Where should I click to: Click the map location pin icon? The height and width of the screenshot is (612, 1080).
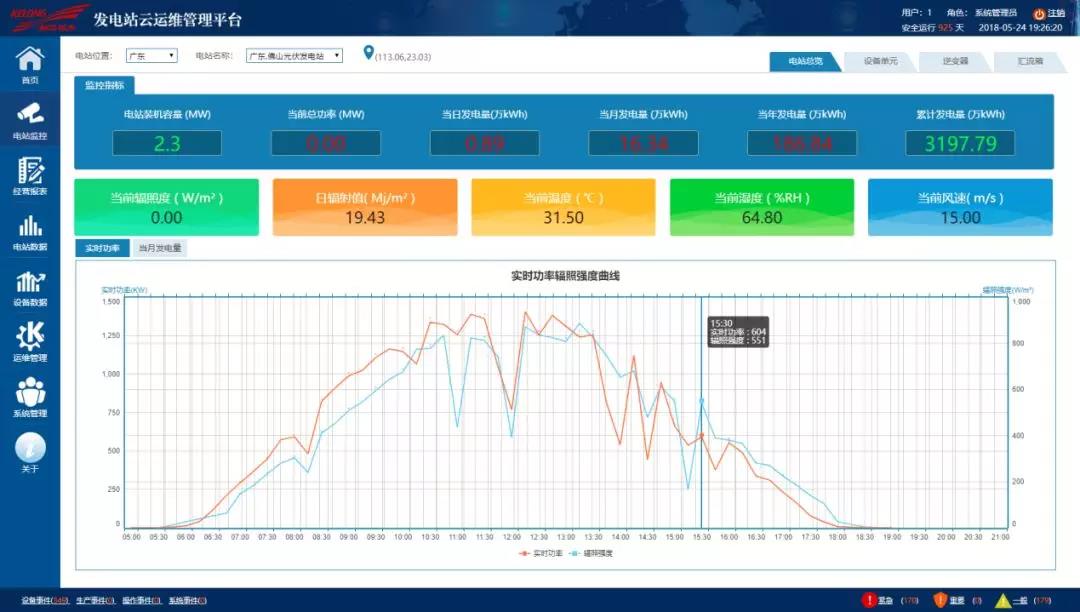(x=368, y=53)
